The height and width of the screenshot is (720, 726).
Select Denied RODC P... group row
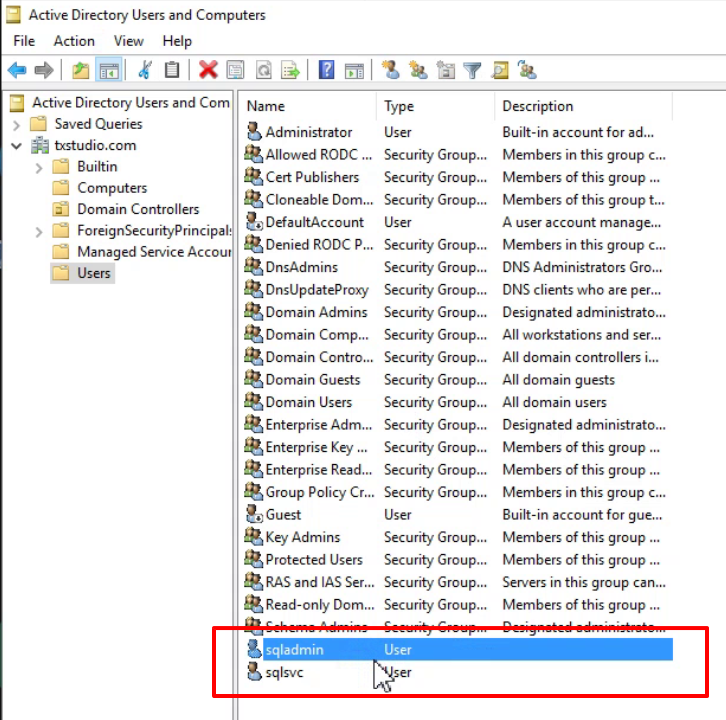(x=319, y=244)
